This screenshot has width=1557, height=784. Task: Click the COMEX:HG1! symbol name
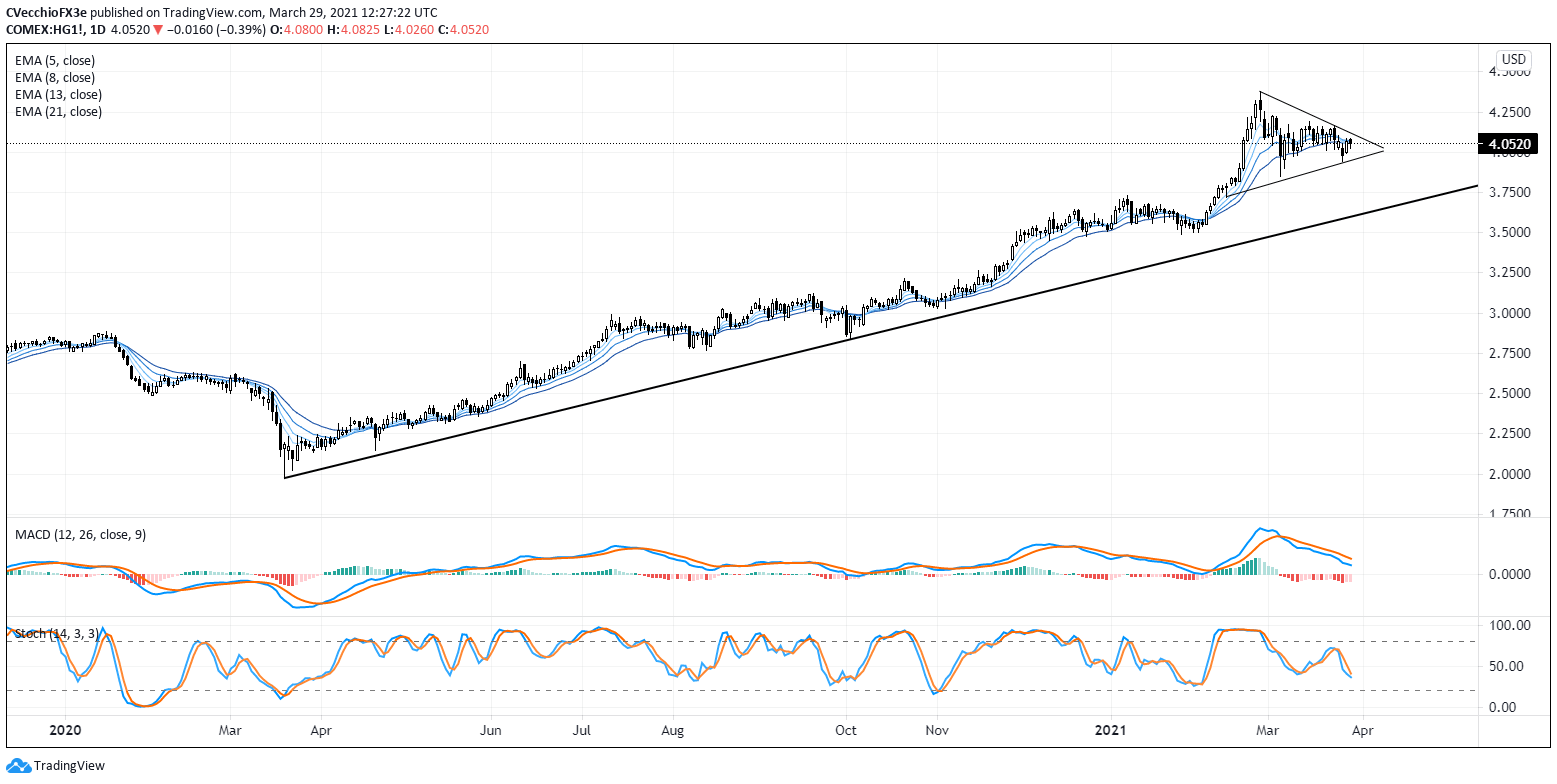pyautogui.click(x=44, y=30)
